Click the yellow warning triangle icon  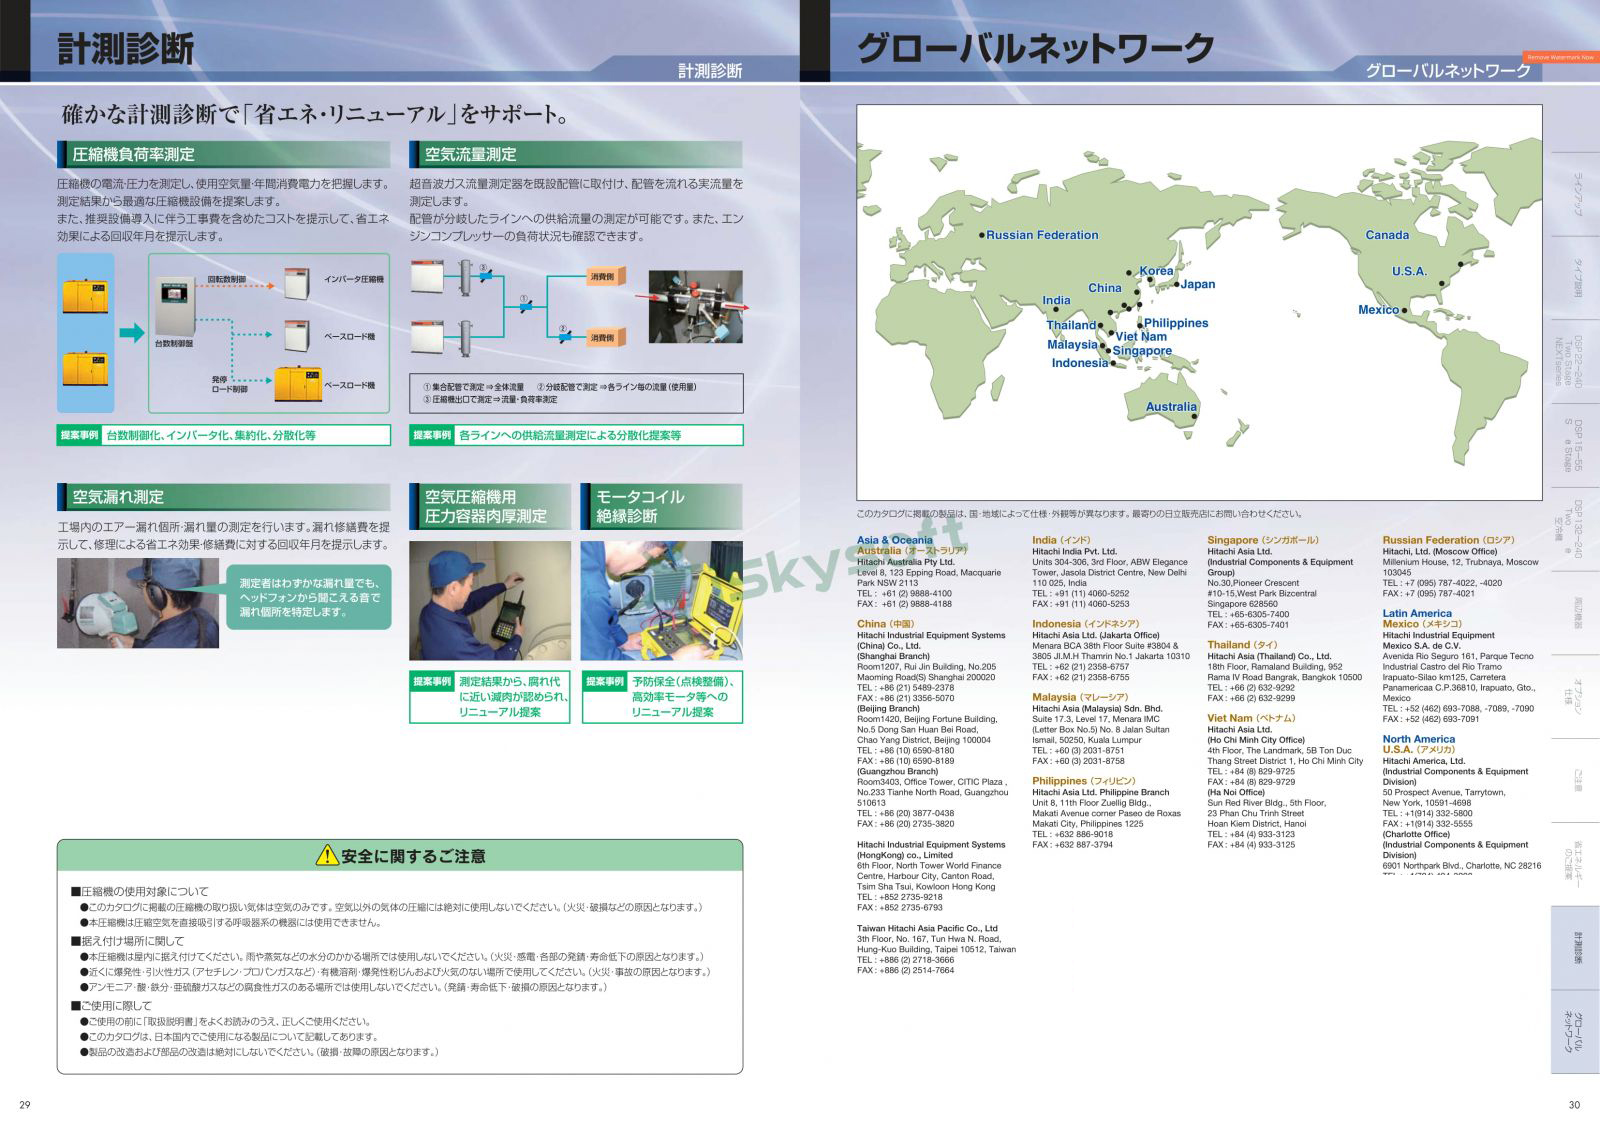click(x=327, y=855)
